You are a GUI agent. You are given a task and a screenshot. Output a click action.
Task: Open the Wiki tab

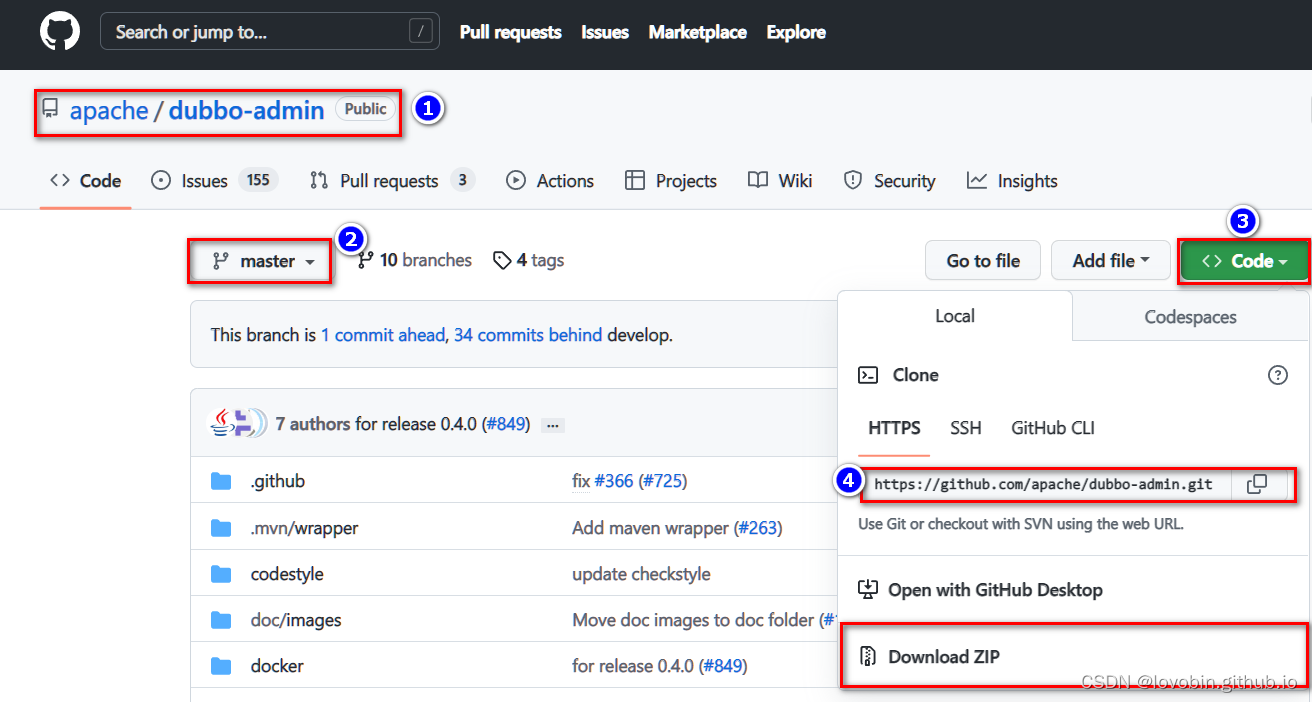[x=780, y=181]
